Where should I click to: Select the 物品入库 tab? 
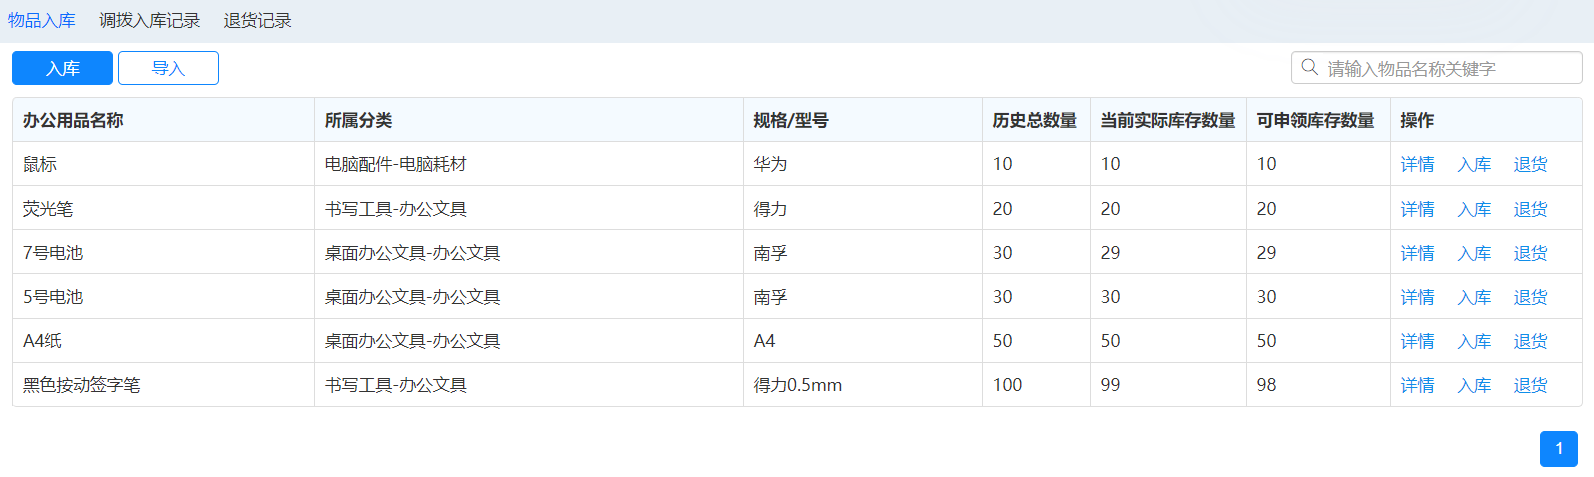42,21
